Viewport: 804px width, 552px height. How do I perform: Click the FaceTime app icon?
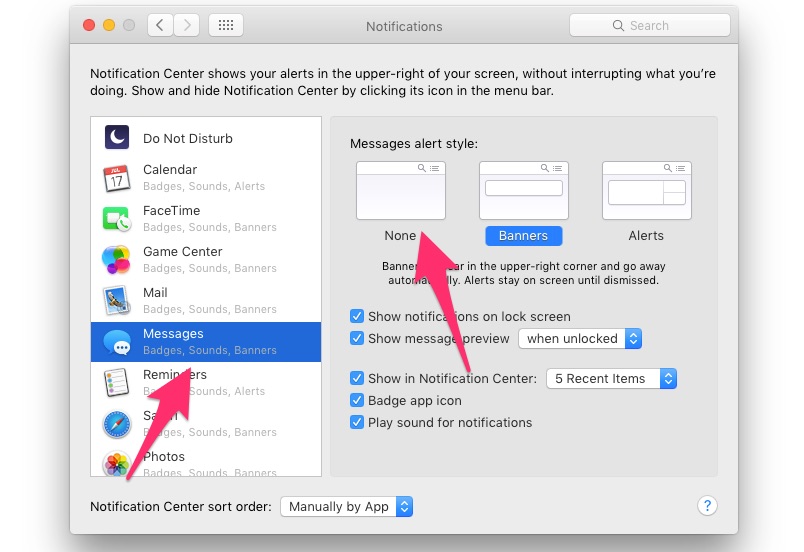117,219
